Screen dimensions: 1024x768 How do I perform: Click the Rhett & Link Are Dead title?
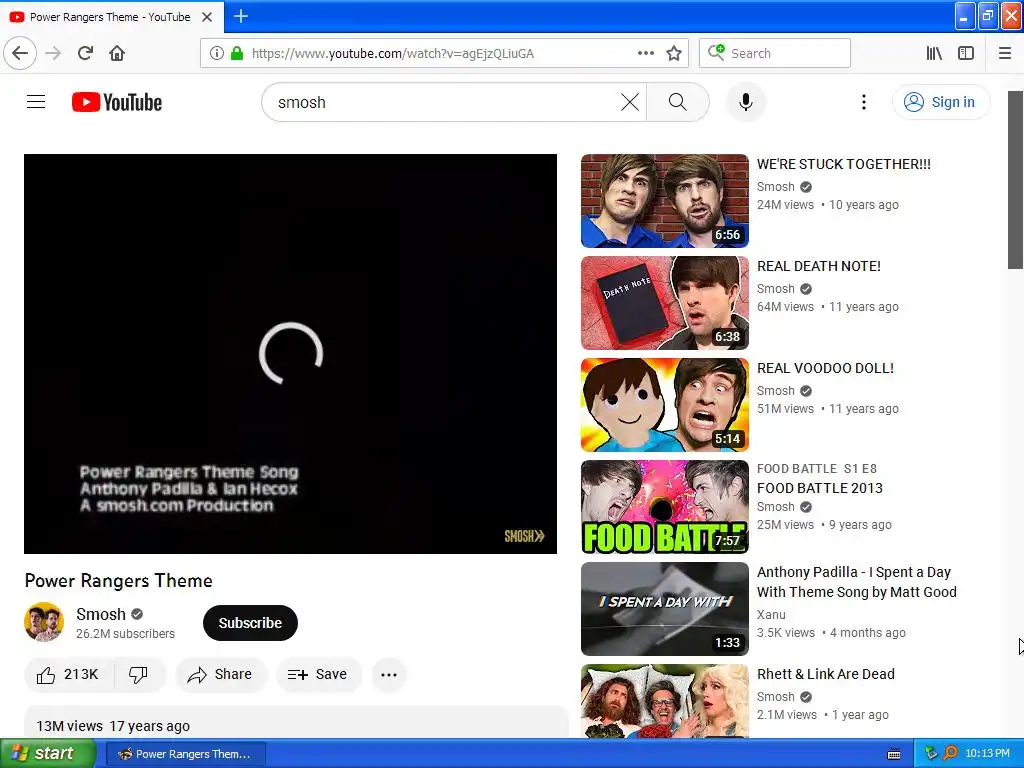click(825, 674)
